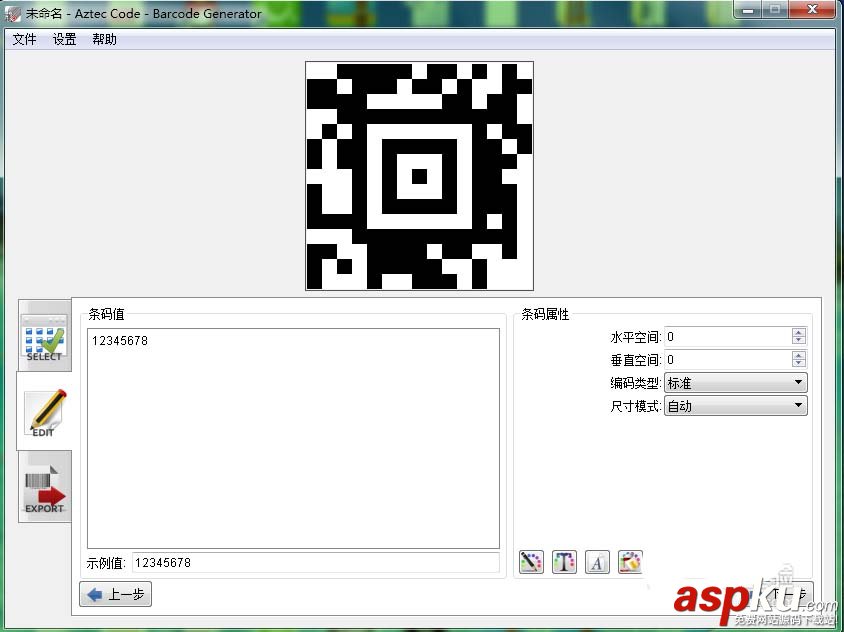This screenshot has width=844, height=632.
Task: Open the font settings A icon
Action: coord(597,563)
